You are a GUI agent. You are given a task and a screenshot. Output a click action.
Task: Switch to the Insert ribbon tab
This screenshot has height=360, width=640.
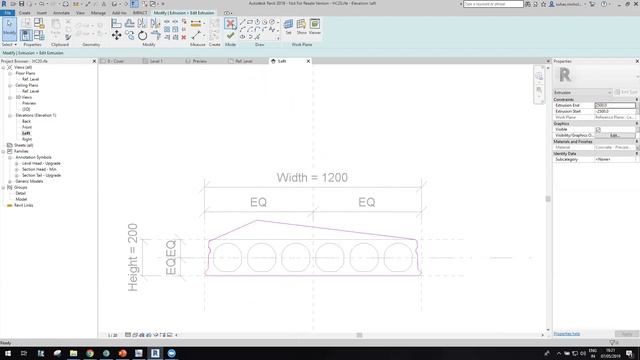[x=42, y=13]
